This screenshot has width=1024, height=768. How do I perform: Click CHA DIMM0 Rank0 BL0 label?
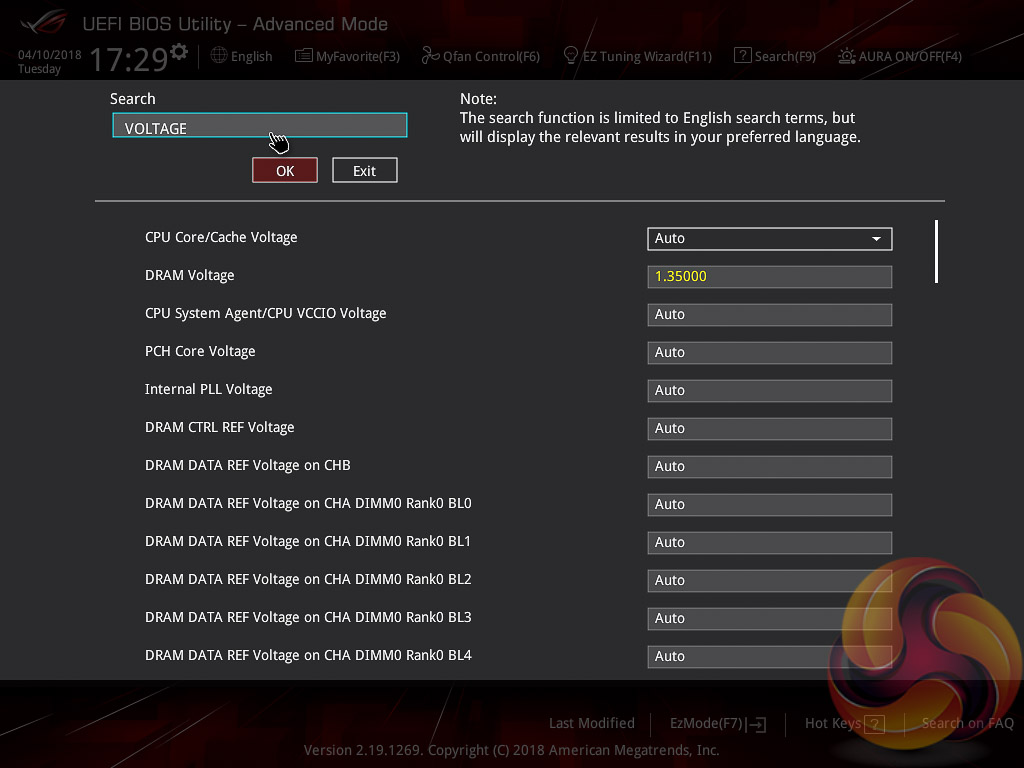(308, 504)
